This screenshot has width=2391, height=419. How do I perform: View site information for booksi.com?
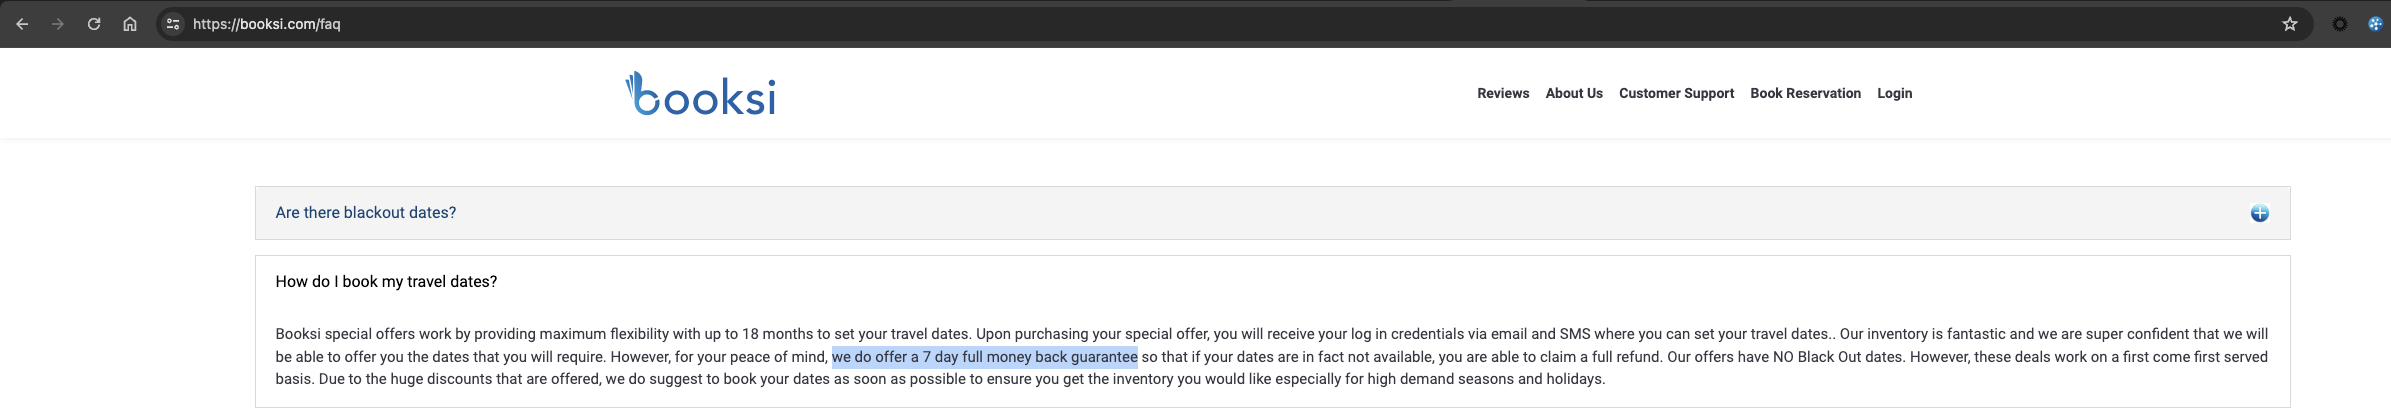[173, 24]
